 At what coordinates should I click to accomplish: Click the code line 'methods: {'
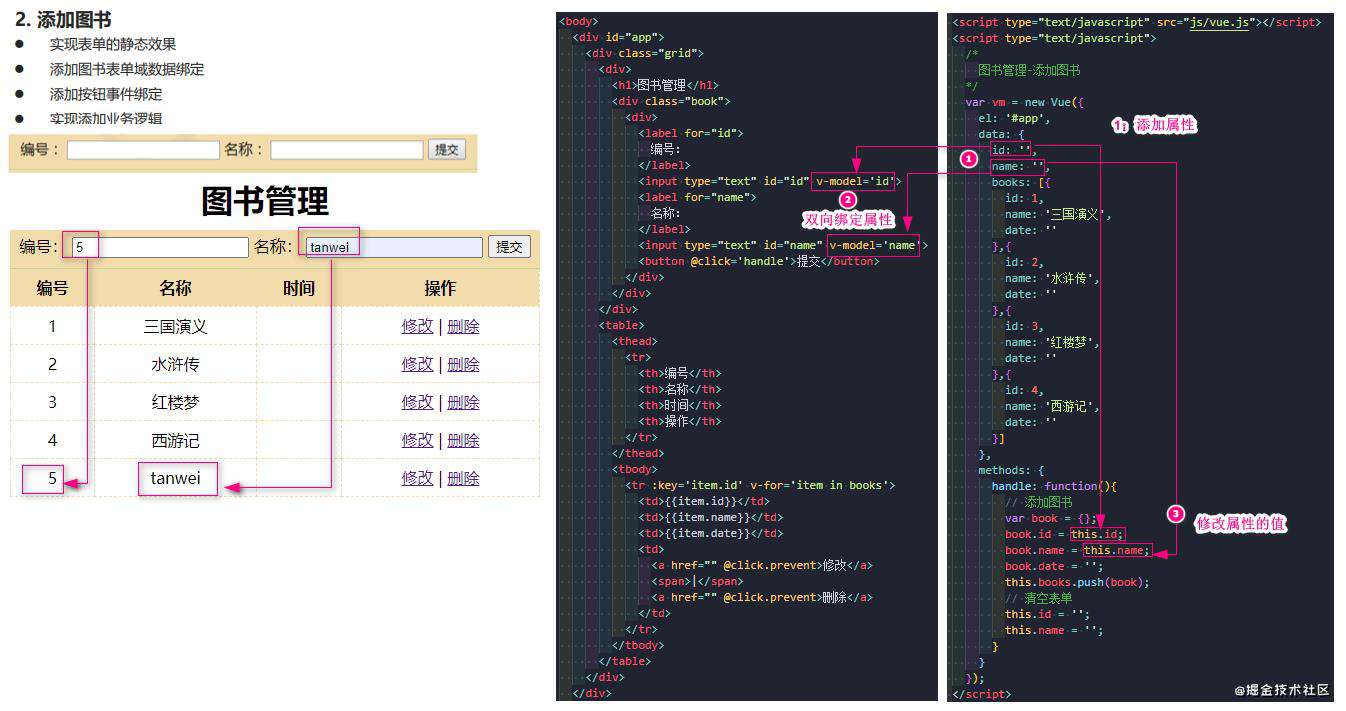click(x=1011, y=470)
